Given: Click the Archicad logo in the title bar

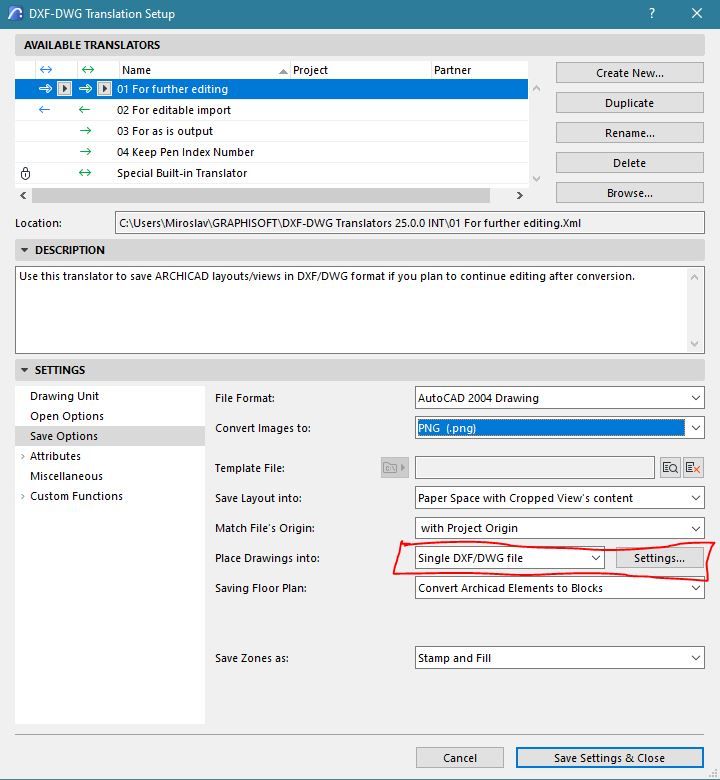Looking at the screenshot, I should coord(15,13).
